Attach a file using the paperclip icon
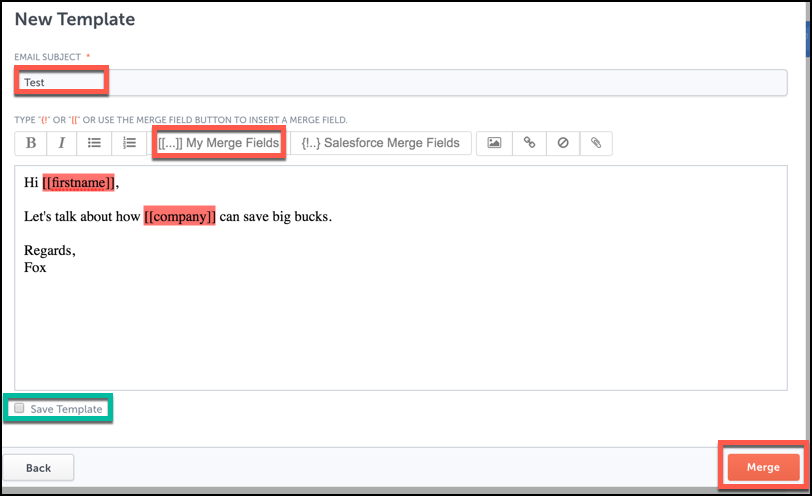Image resolution: width=812 pixels, height=496 pixels. 596,143
